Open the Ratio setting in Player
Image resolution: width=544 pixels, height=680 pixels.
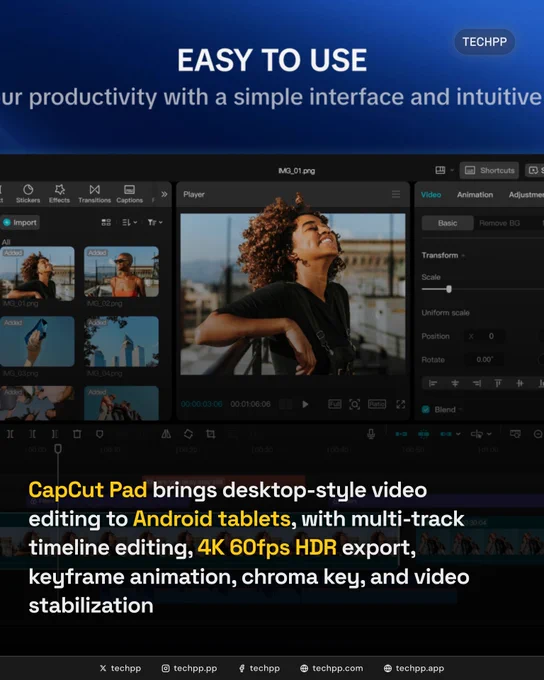tap(377, 404)
